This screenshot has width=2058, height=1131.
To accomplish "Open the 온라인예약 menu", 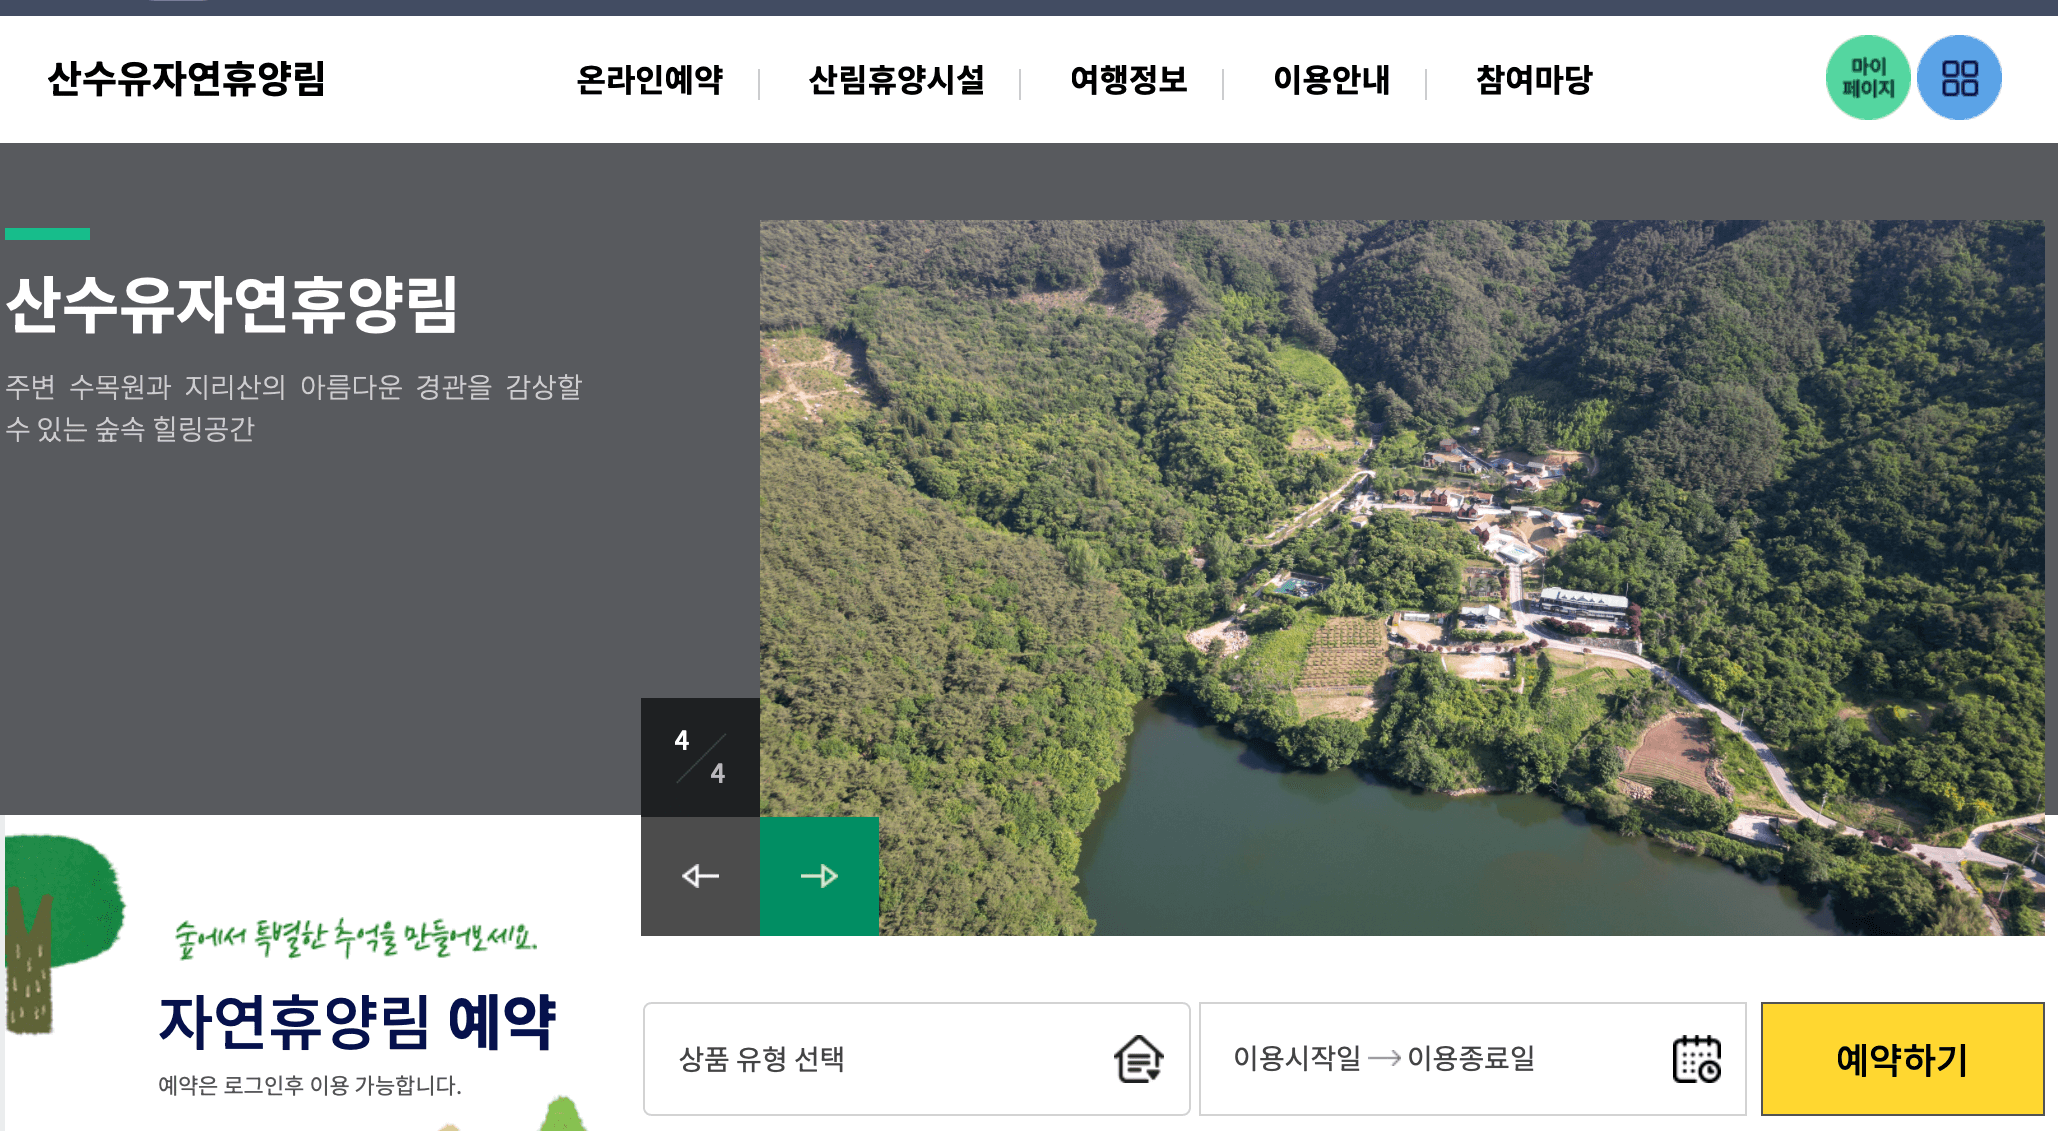I will [x=650, y=80].
